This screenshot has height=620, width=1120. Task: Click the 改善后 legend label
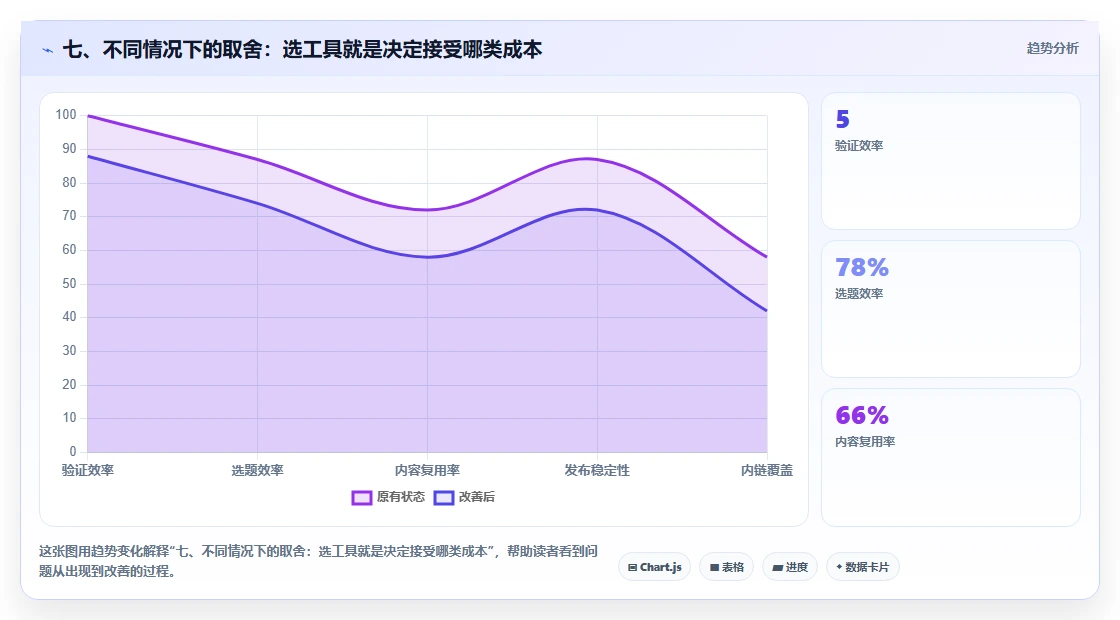(476, 497)
